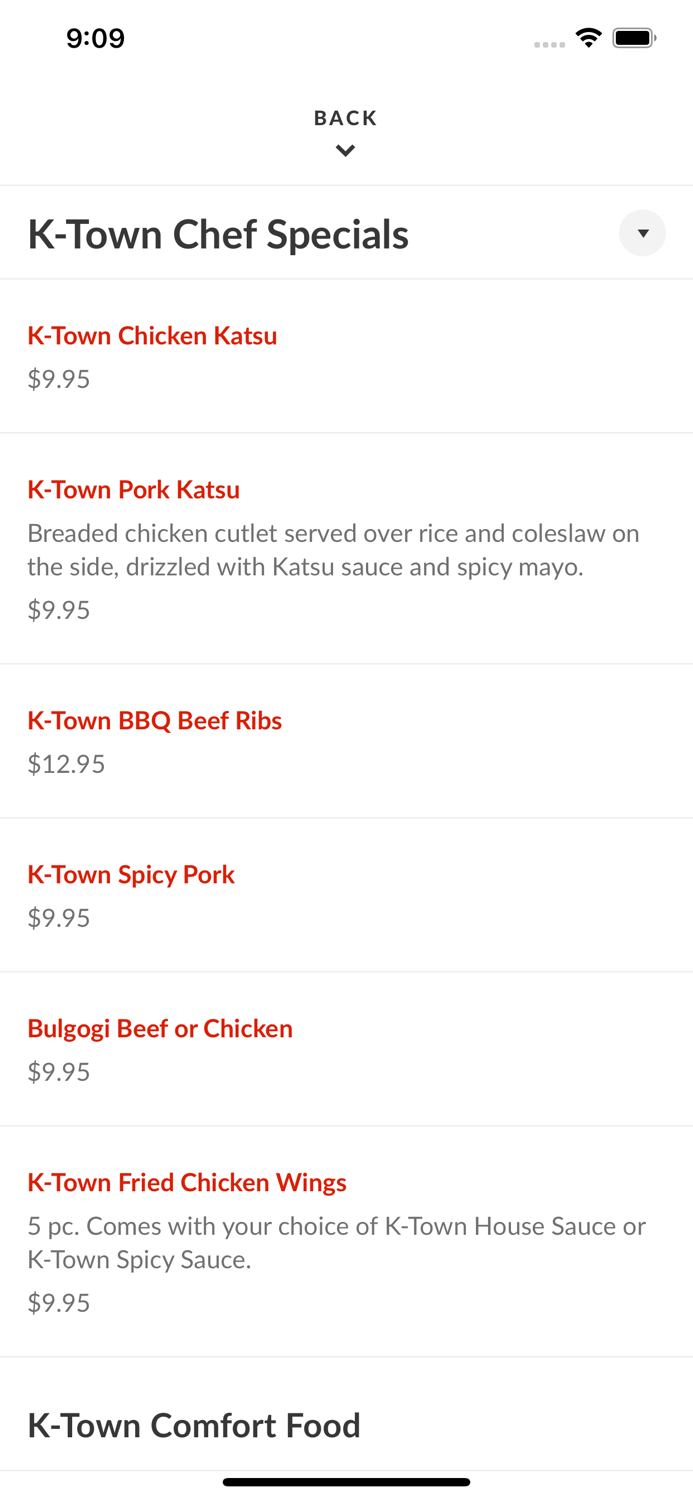
Task: Collapse the K-Town Chef Specials section
Action: coord(642,233)
